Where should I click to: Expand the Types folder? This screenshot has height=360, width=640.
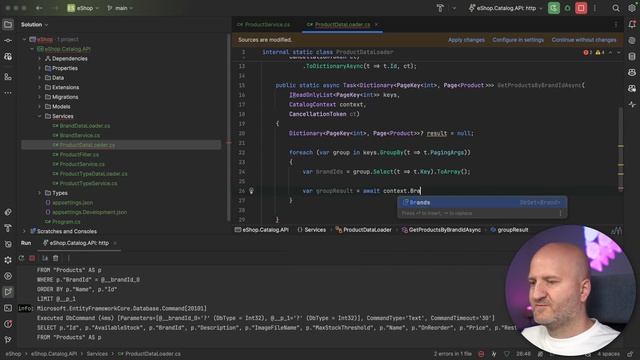tap(40, 193)
